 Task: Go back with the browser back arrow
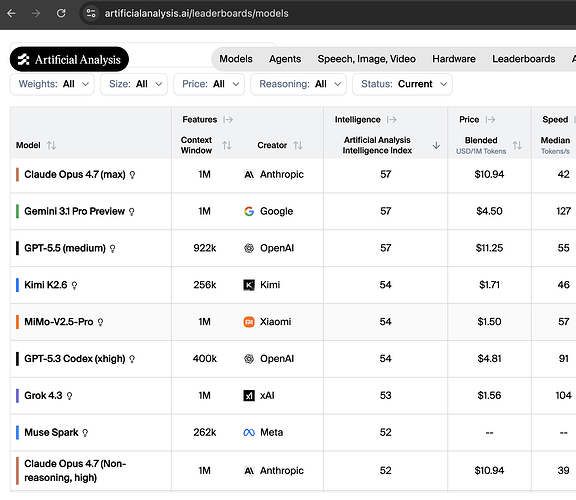(11, 14)
